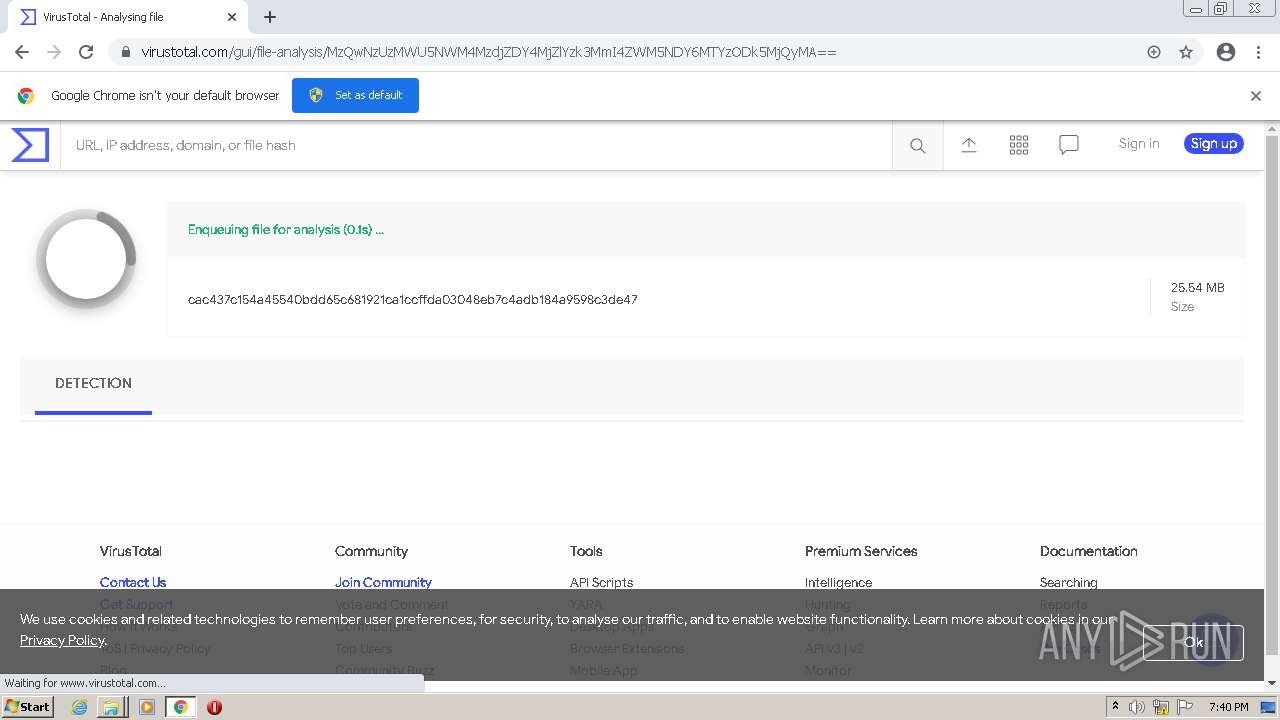
Task: Click the search magnifier icon
Action: click(917, 146)
